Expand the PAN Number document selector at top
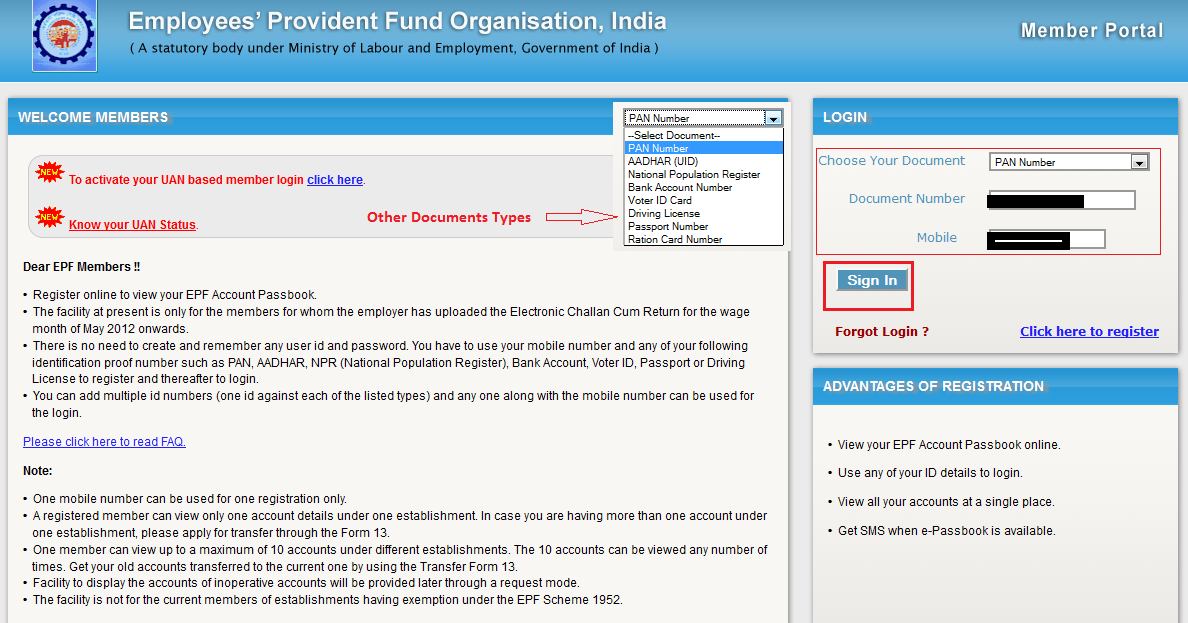Viewport: 1188px width, 623px height. click(774, 117)
